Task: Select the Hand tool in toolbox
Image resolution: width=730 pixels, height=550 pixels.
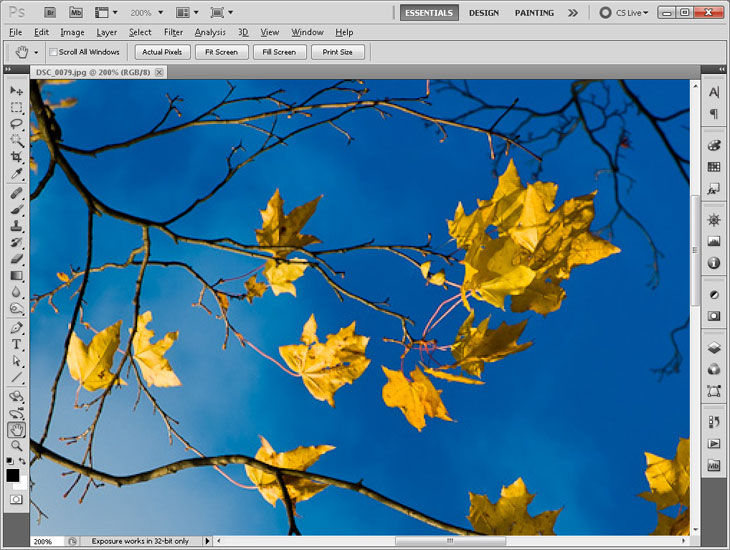Action: coord(16,430)
